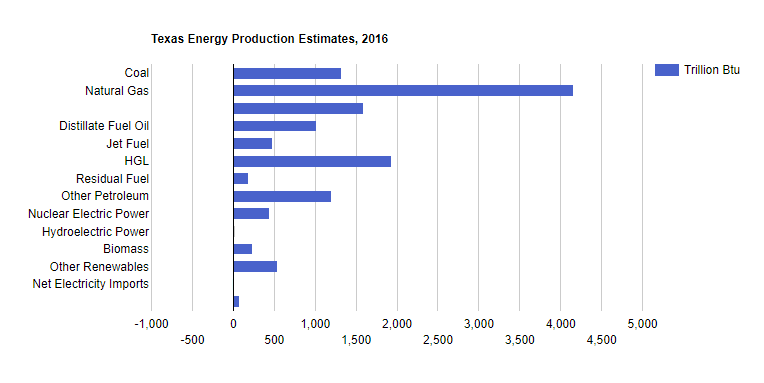Screen dimensions: 764x383
Task: Click the '2,500' x-axis tick label
Action: 438,340
